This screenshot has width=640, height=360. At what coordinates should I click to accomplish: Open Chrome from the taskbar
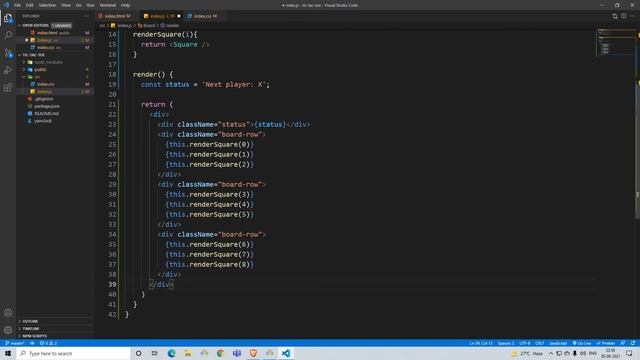click(x=220, y=353)
